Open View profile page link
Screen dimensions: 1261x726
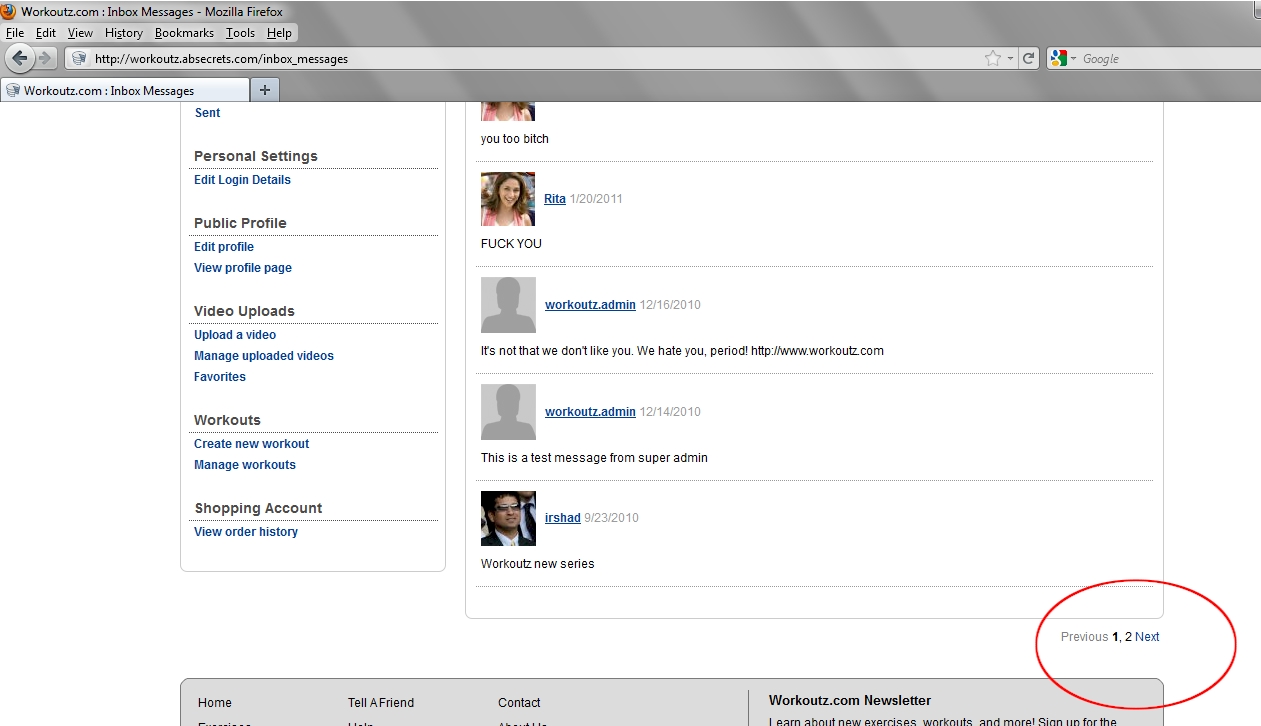tap(243, 268)
